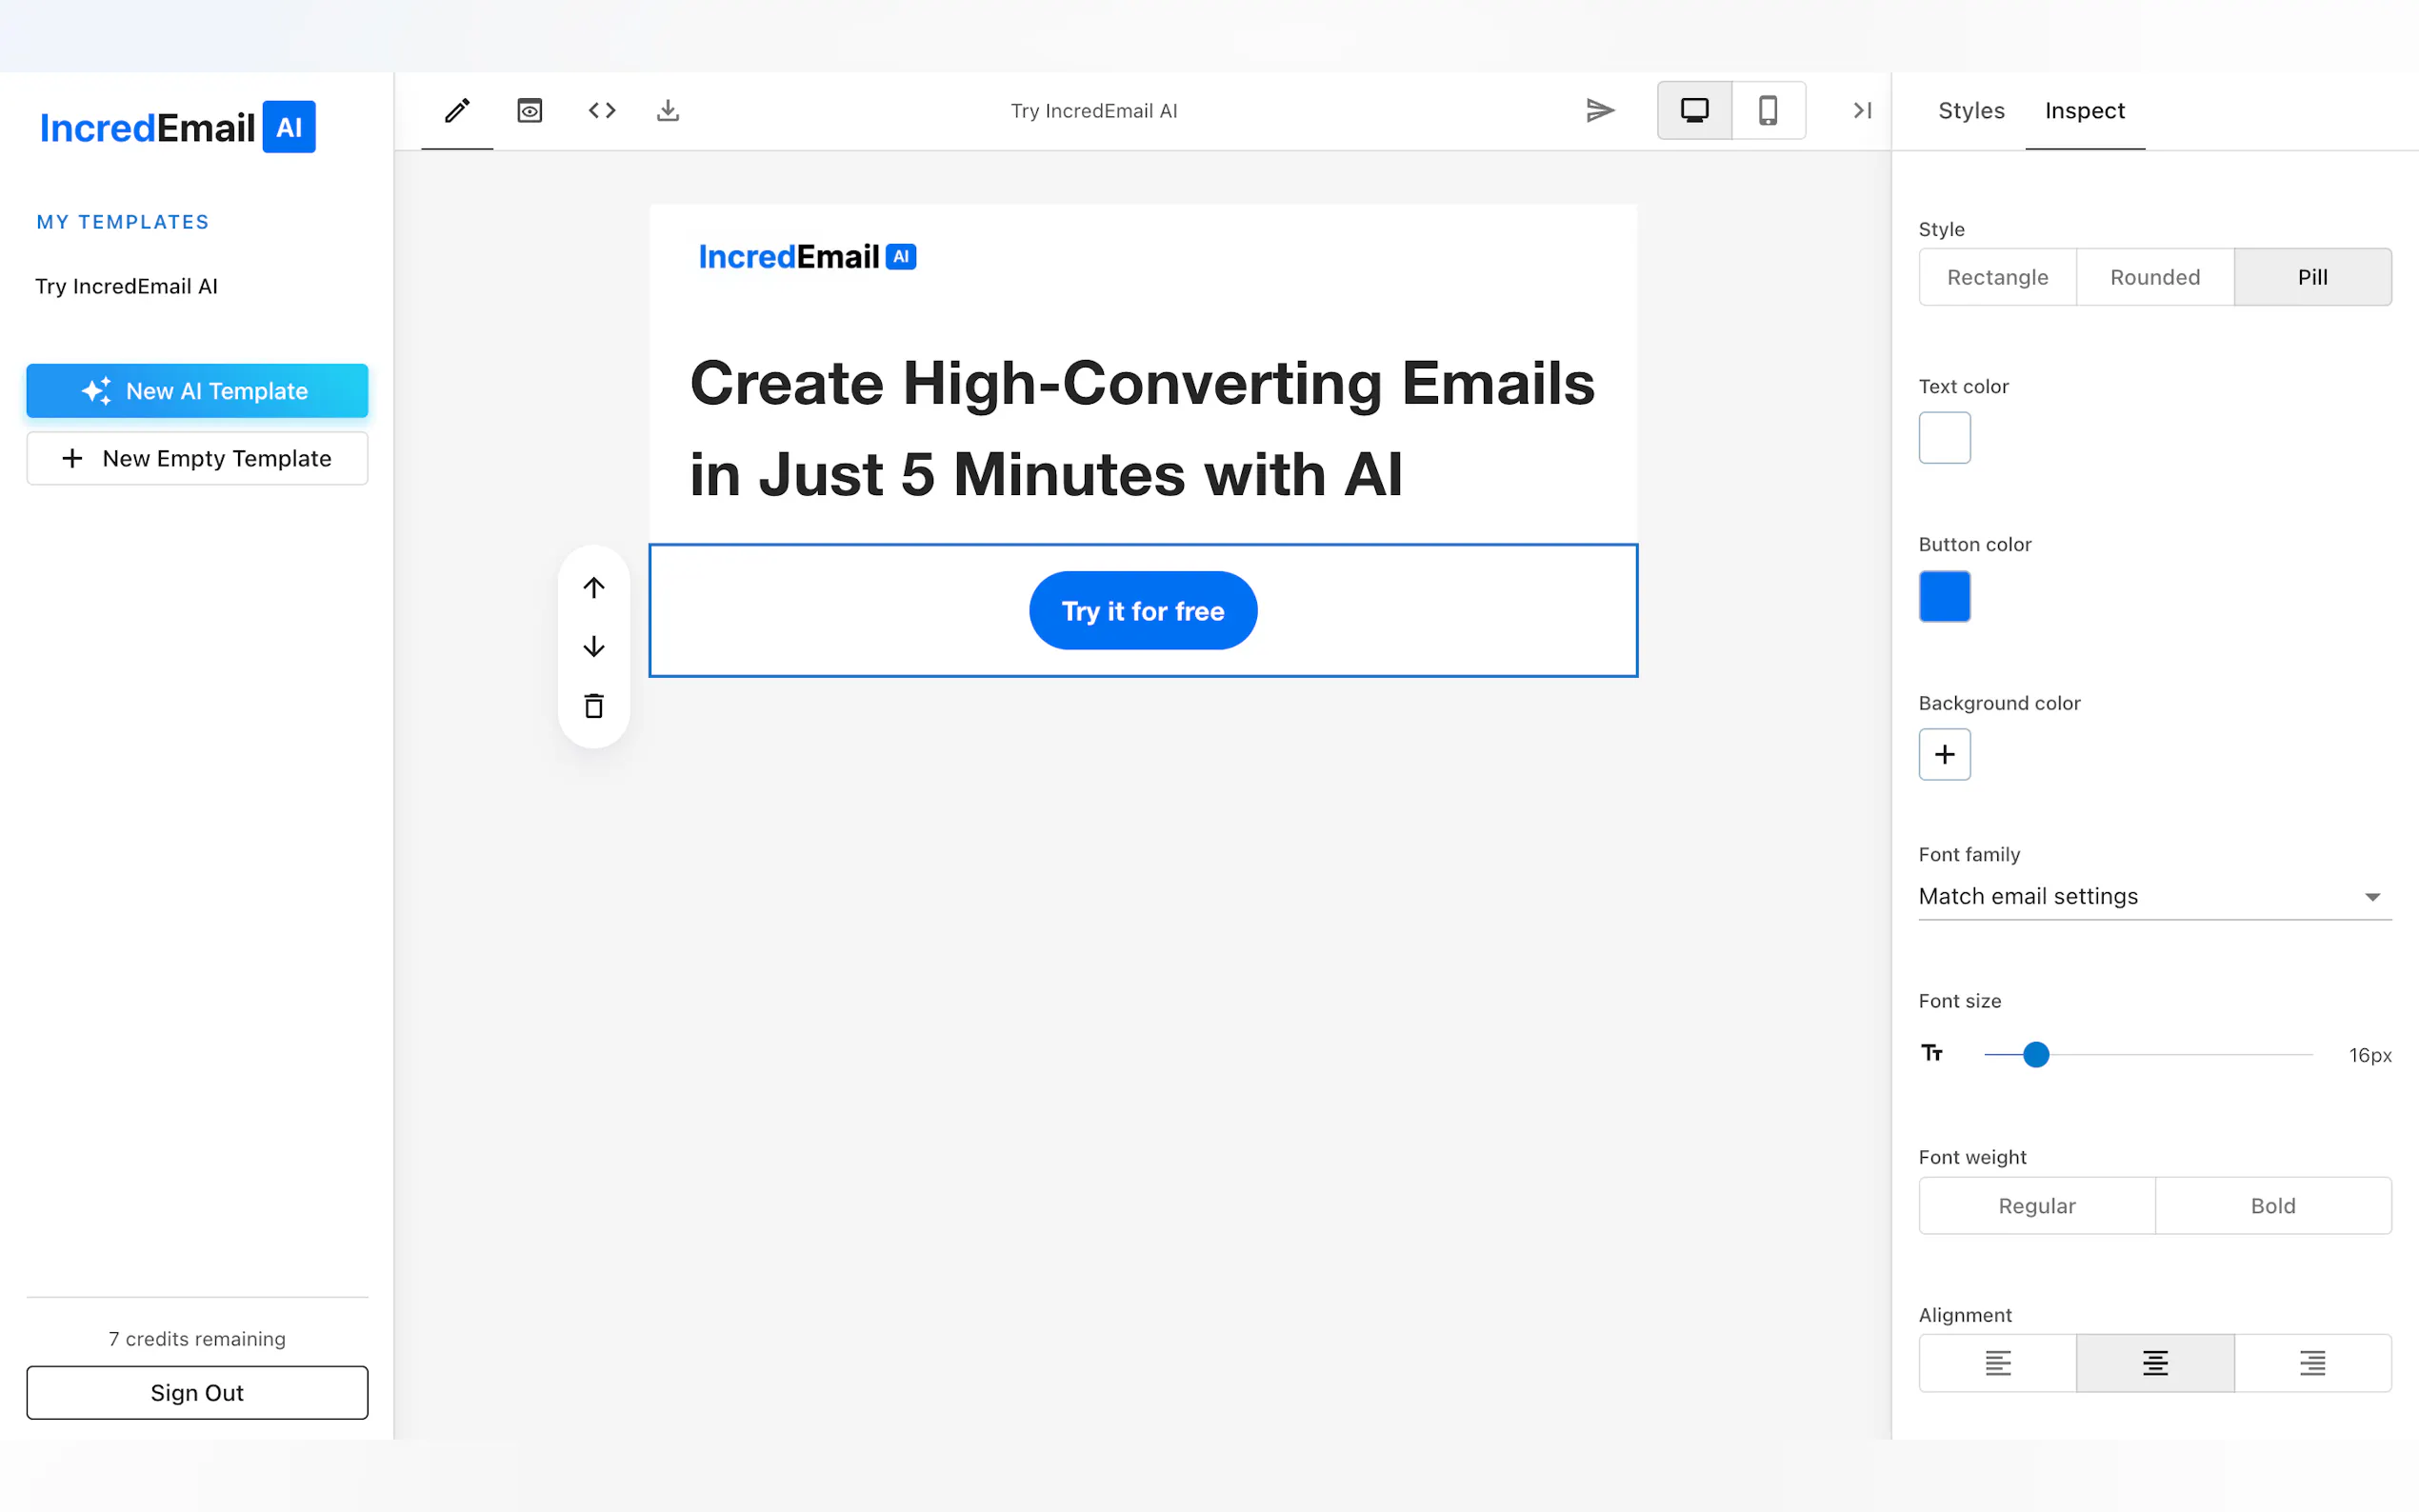2419x1512 pixels.
Task: Click the Sign Out button
Action: [197, 1393]
